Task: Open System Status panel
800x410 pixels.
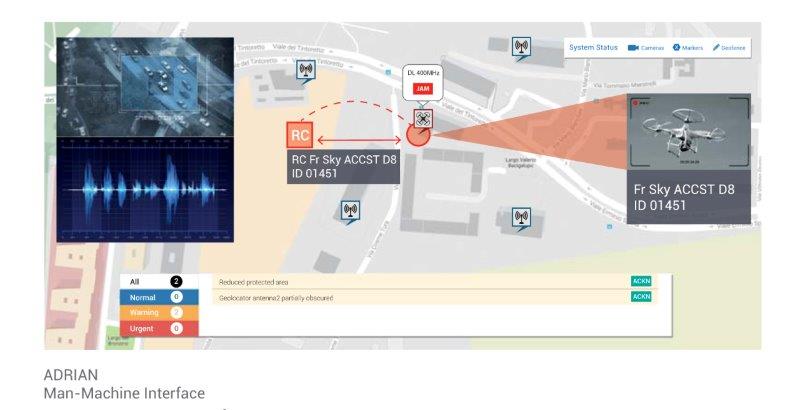Action: click(x=593, y=47)
